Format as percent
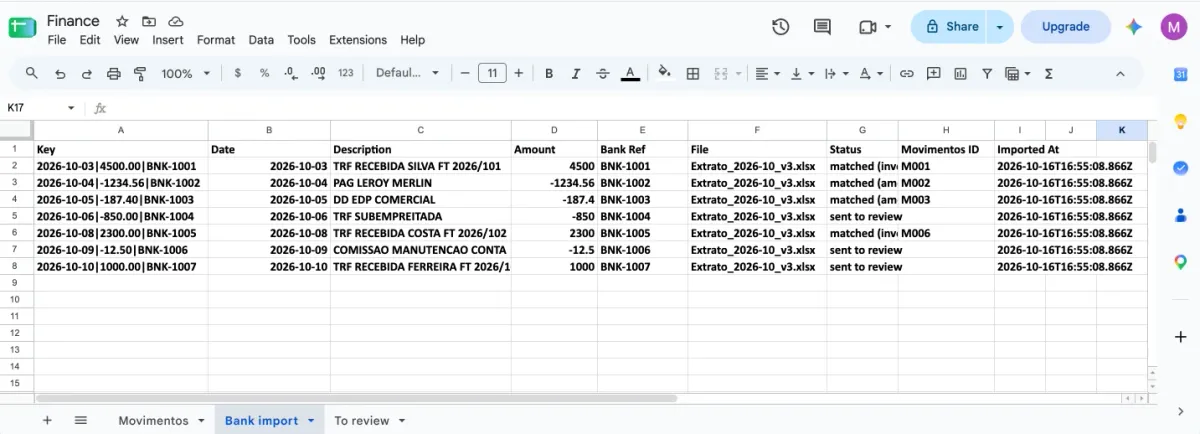Image resolution: width=1200 pixels, height=434 pixels. coord(264,73)
